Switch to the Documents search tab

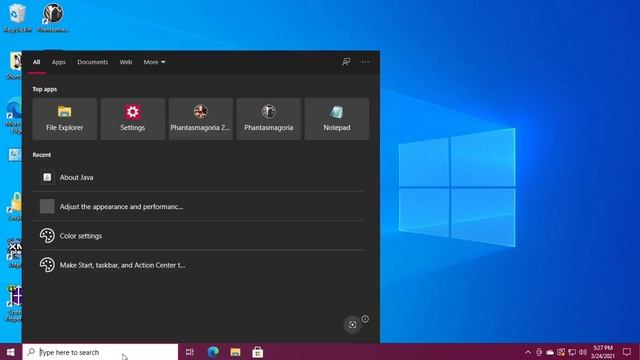click(x=93, y=62)
